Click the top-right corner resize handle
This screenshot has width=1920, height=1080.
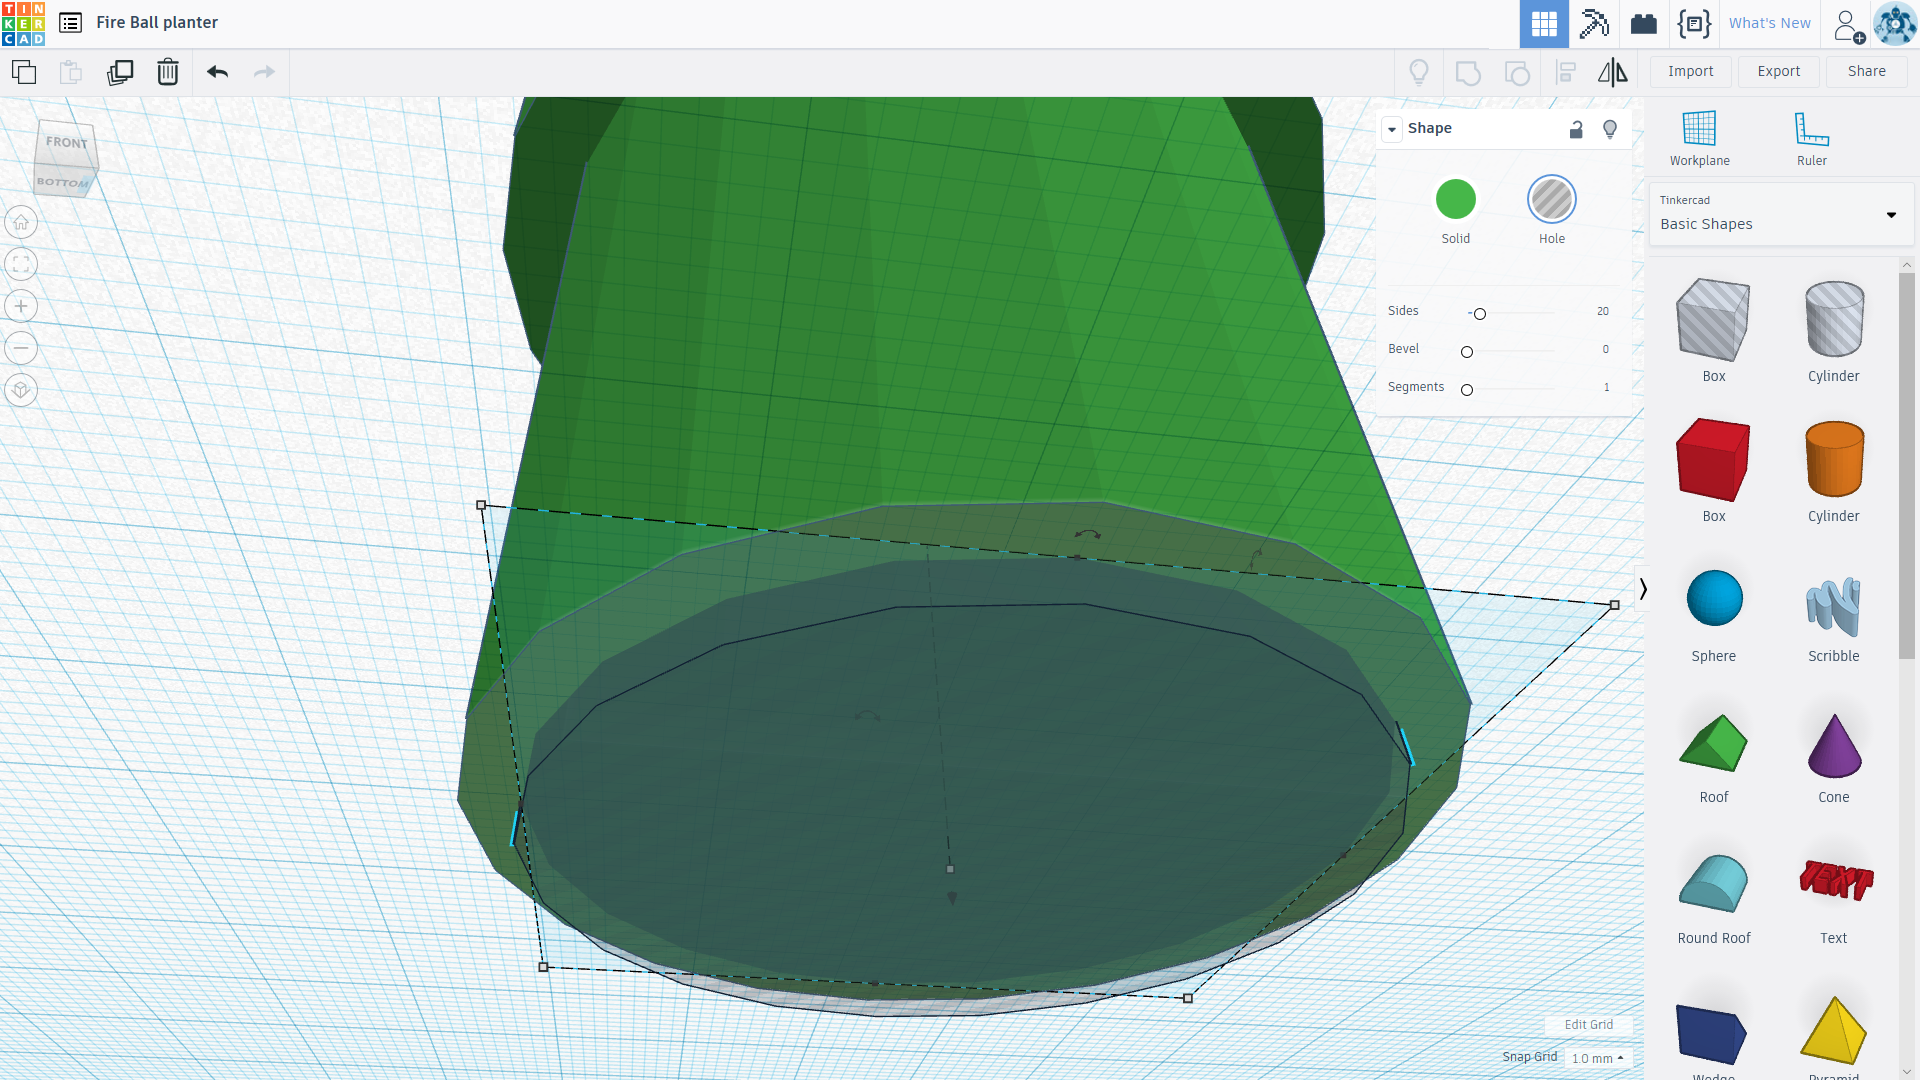pyautogui.click(x=1614, y=605)
